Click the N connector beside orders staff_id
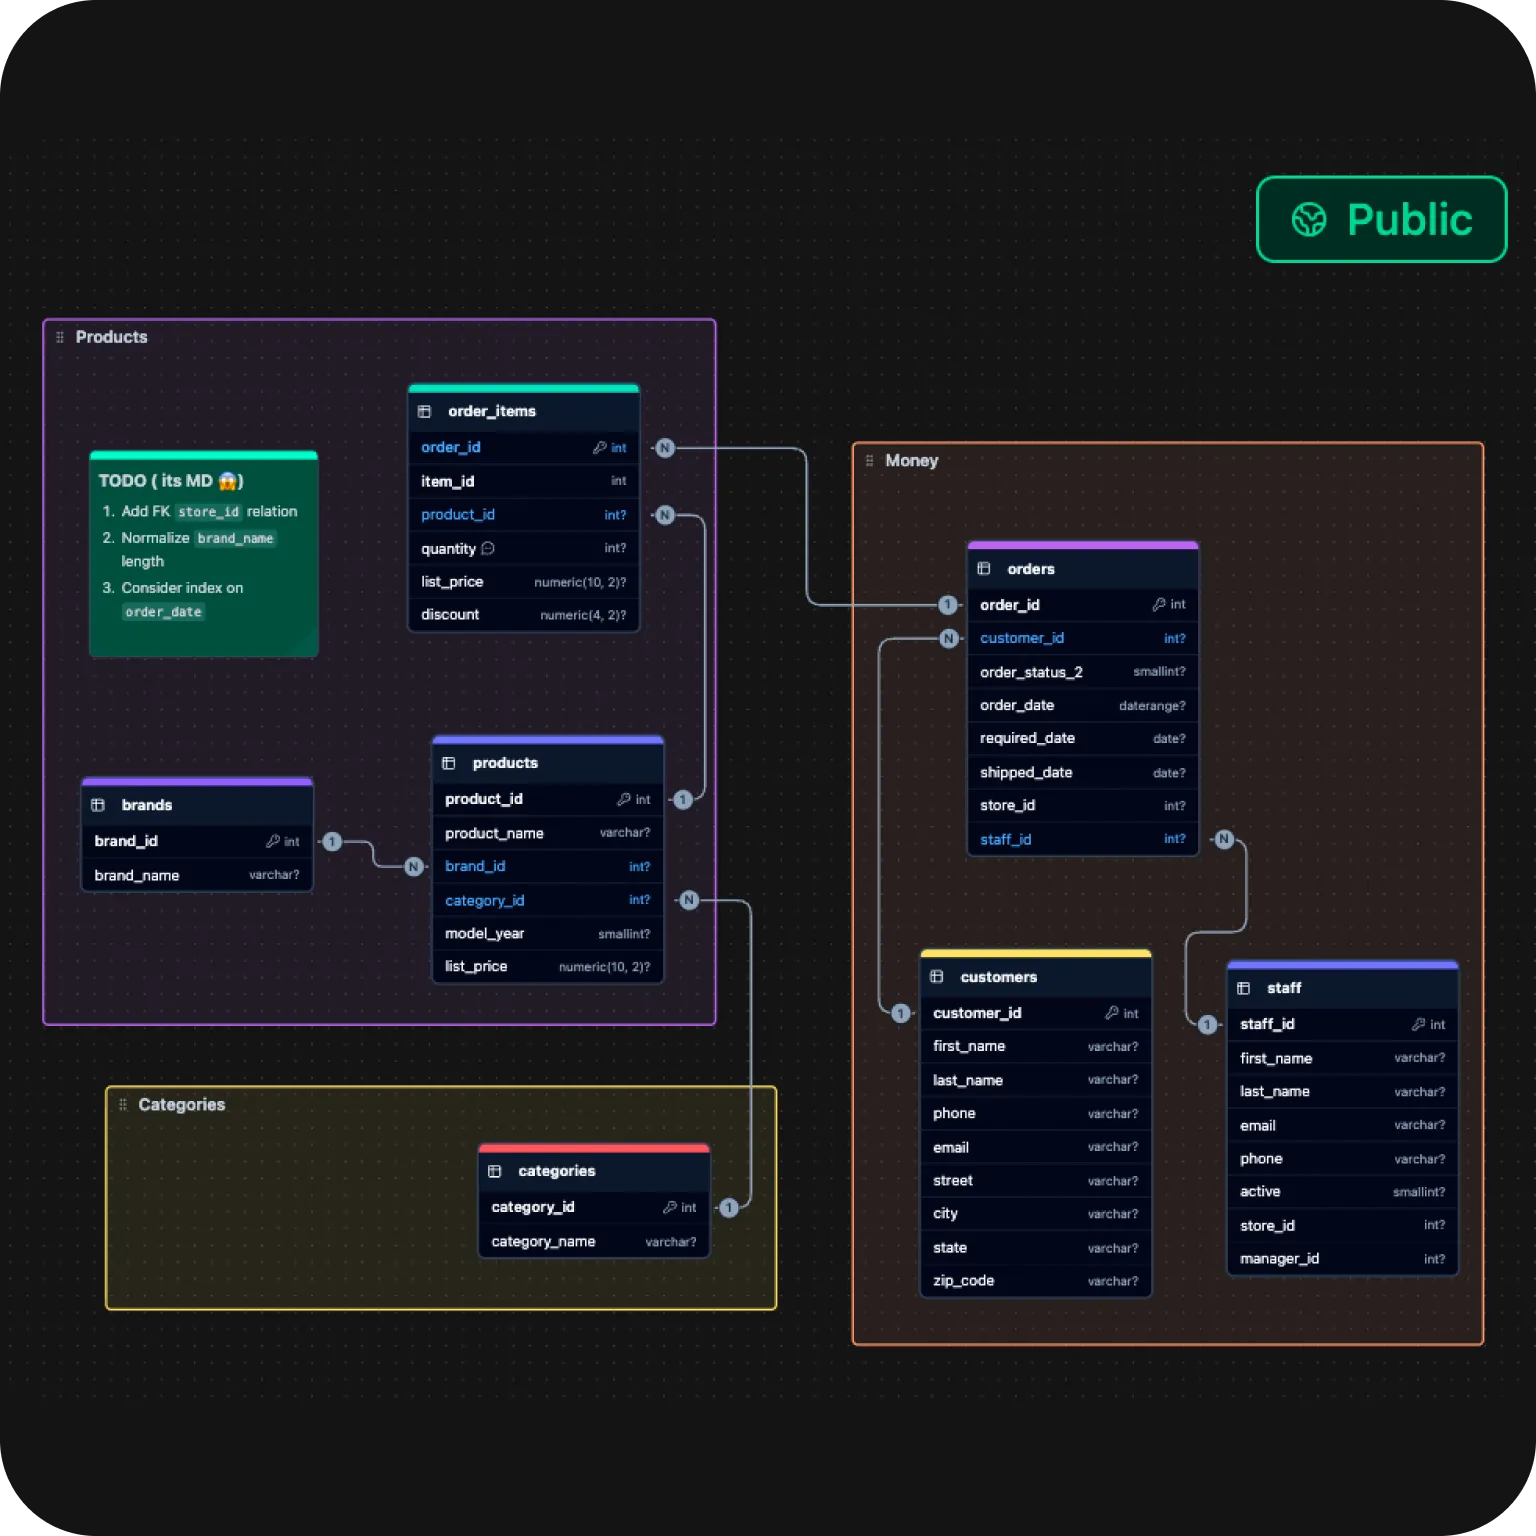This screenshot has height=1536, width=1536. click(x=1225, y=839)
